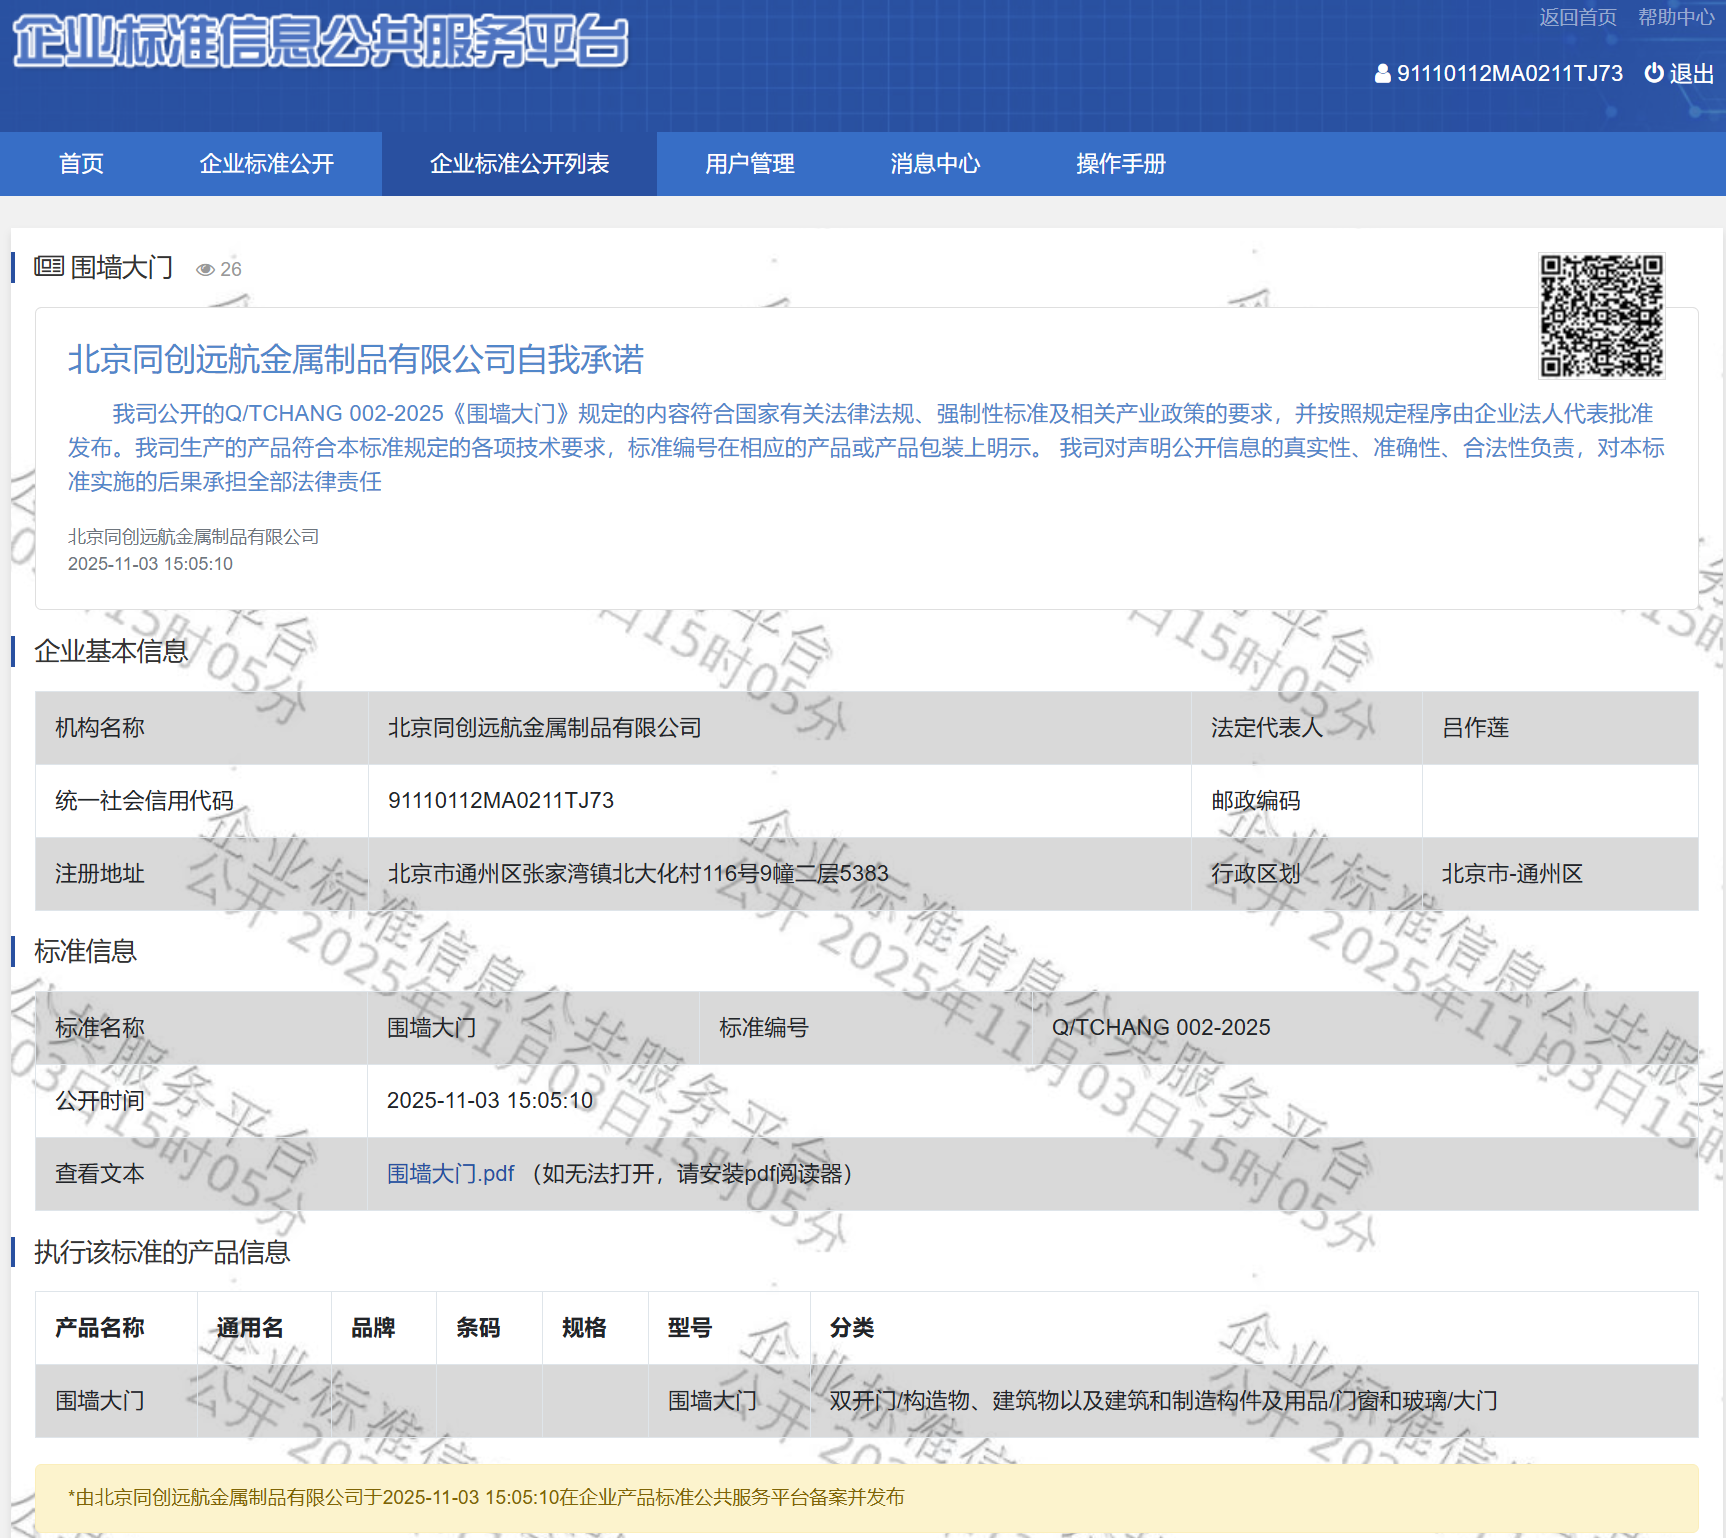Click the eye view-count icon
Screen dimensions: 1726x1538
206,270
